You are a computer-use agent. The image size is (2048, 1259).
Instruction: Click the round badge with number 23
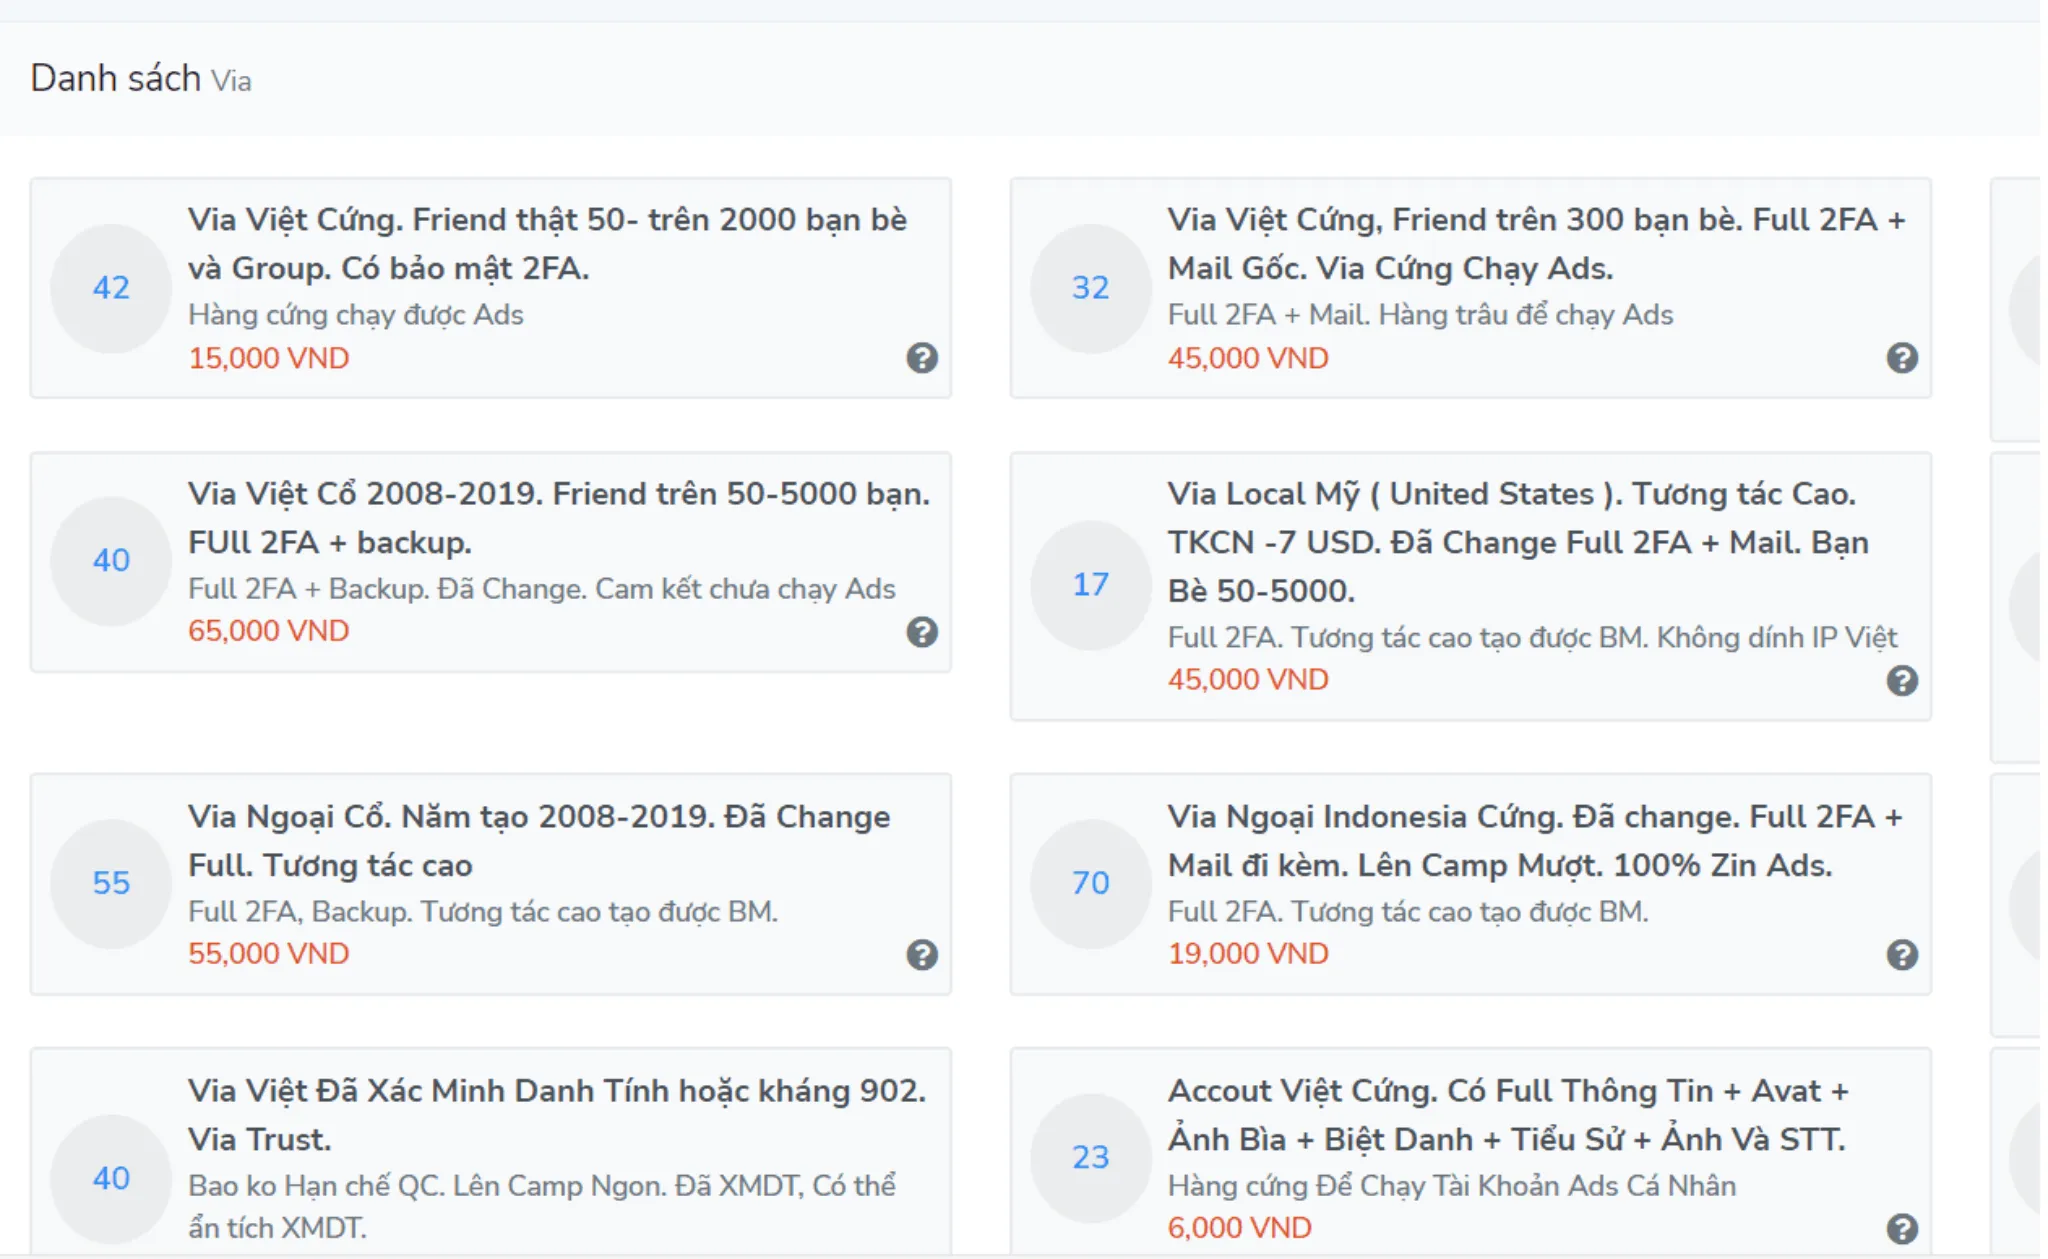pos(1090,1157)
